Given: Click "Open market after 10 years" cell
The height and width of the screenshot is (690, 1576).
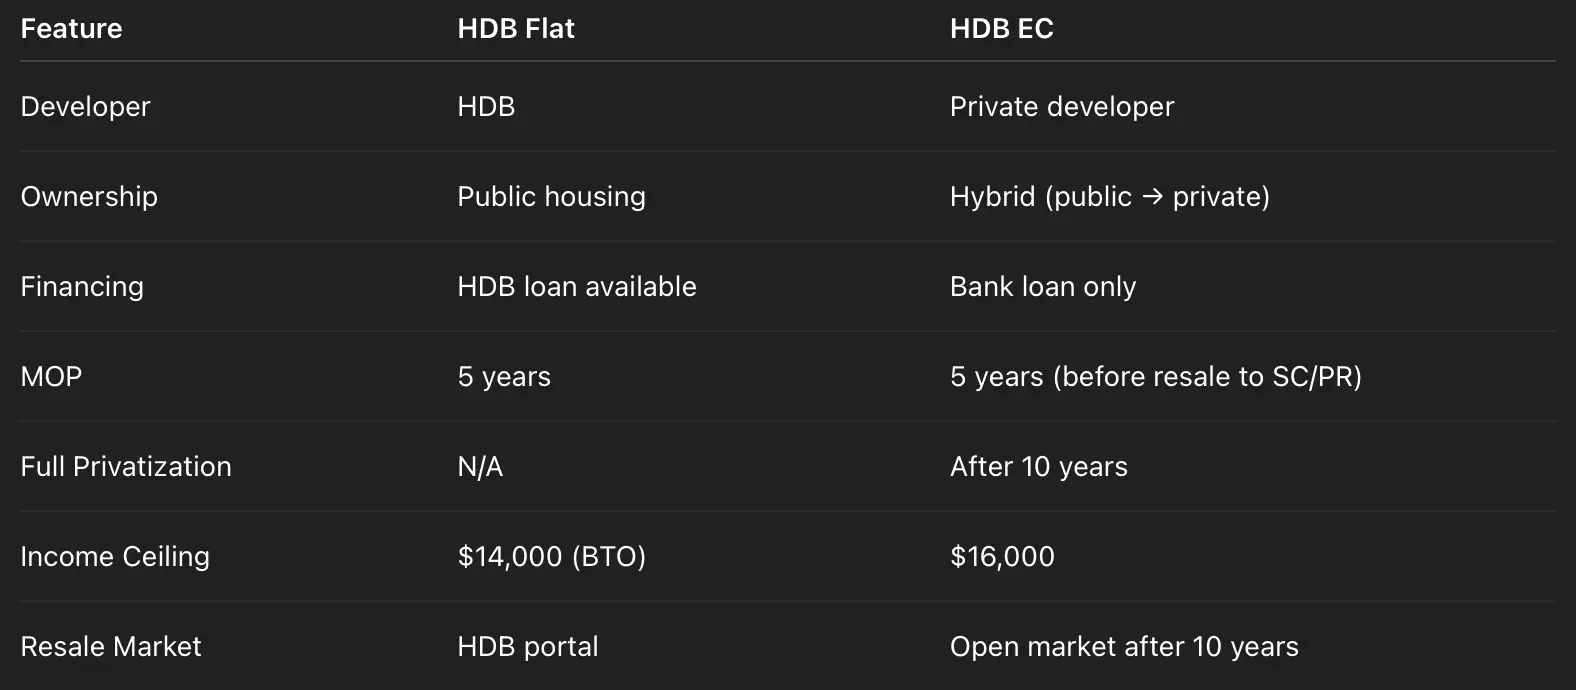Looking at the screenshot, I should pos(1124,646).
